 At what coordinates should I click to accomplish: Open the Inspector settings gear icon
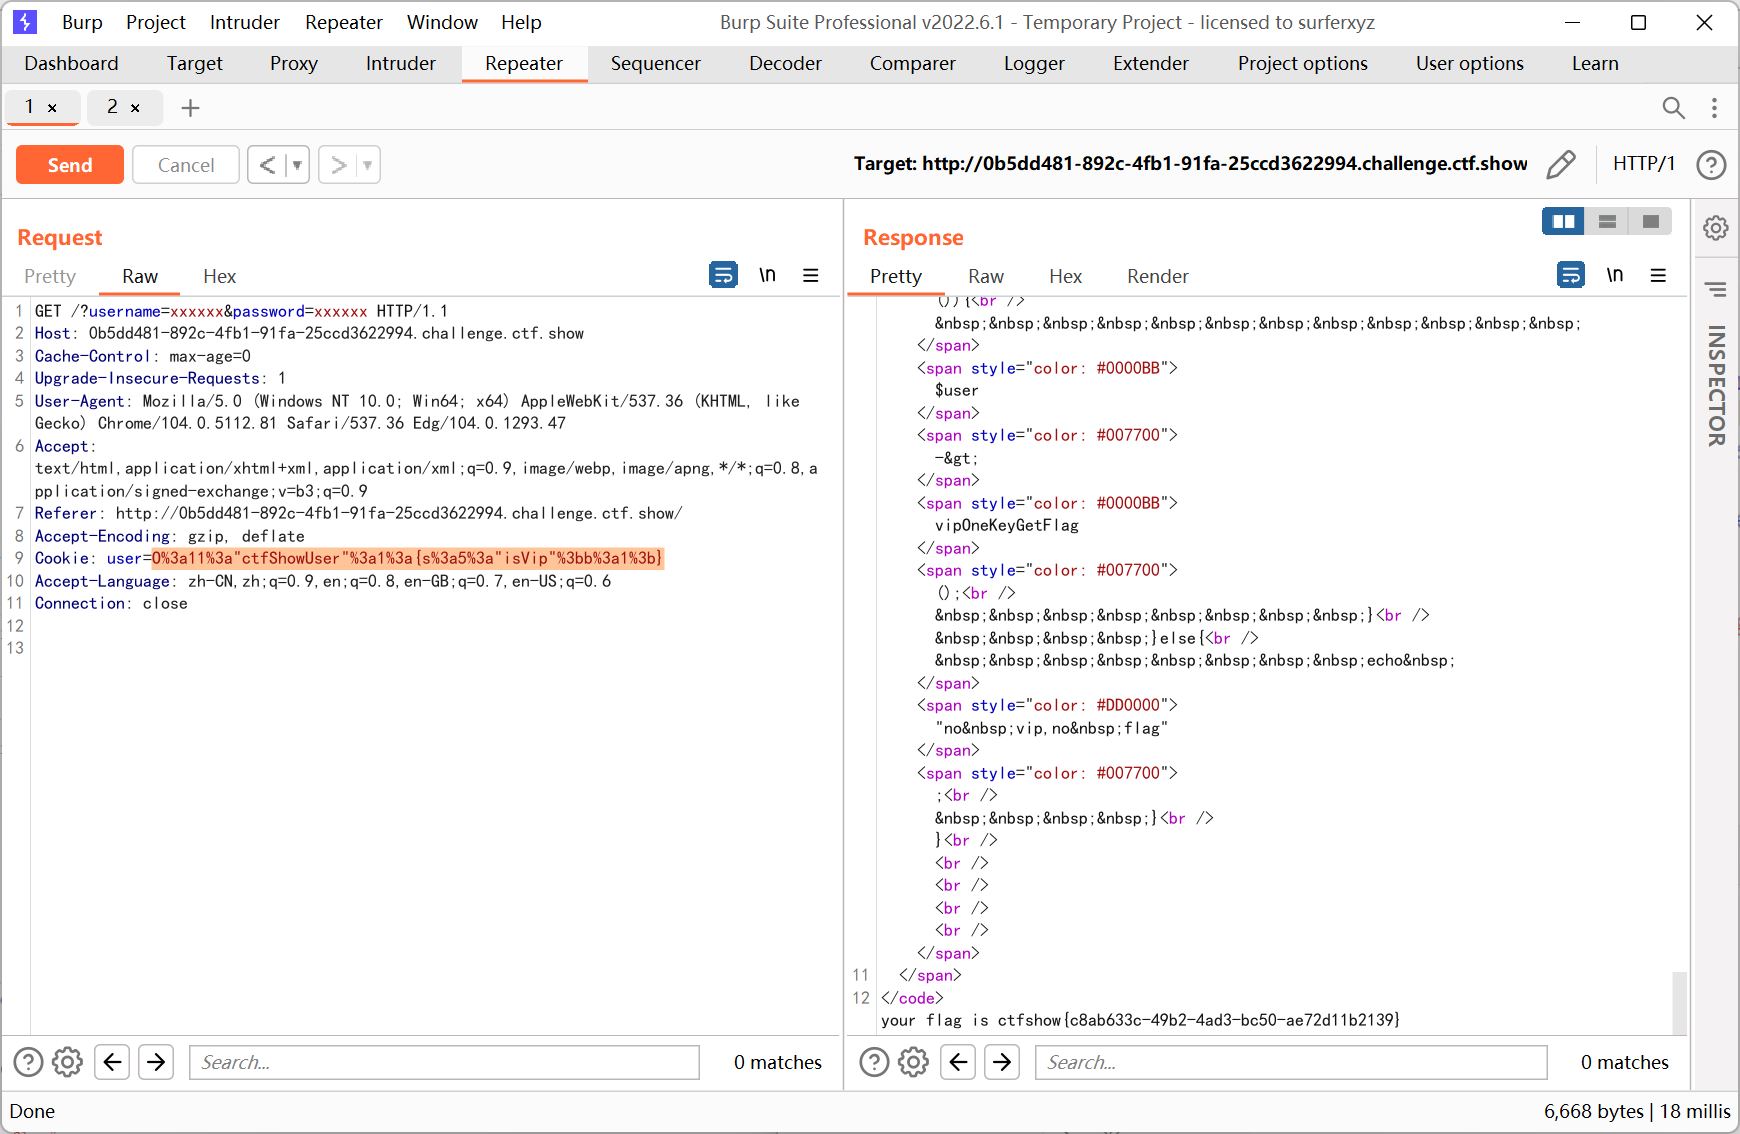[1716, 228]
